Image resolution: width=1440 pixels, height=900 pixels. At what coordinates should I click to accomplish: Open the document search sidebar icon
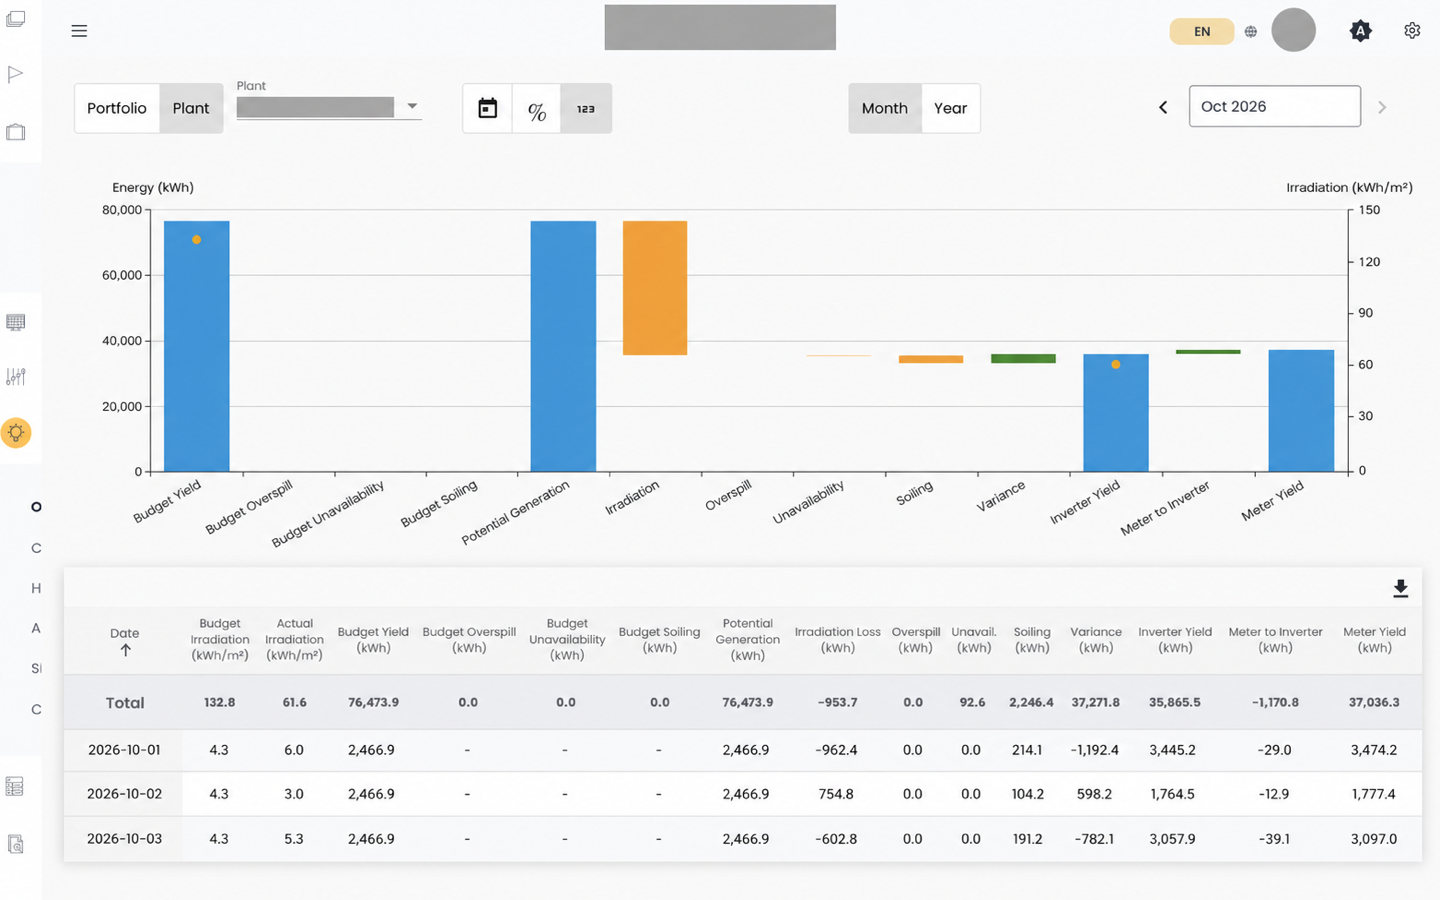tap(16, 845)
